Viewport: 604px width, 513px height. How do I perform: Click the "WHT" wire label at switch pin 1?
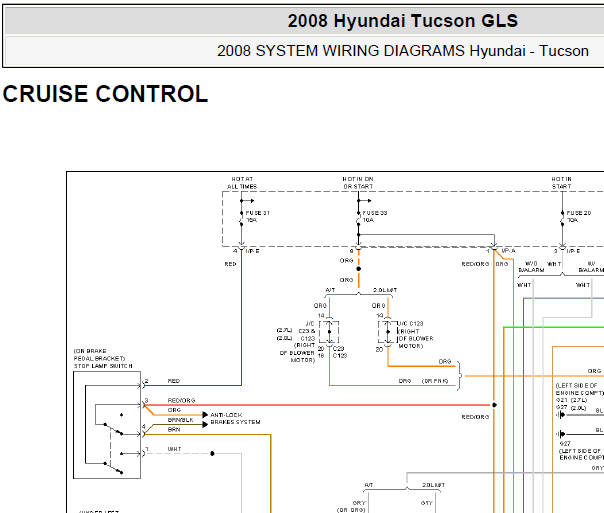point(174,449)
